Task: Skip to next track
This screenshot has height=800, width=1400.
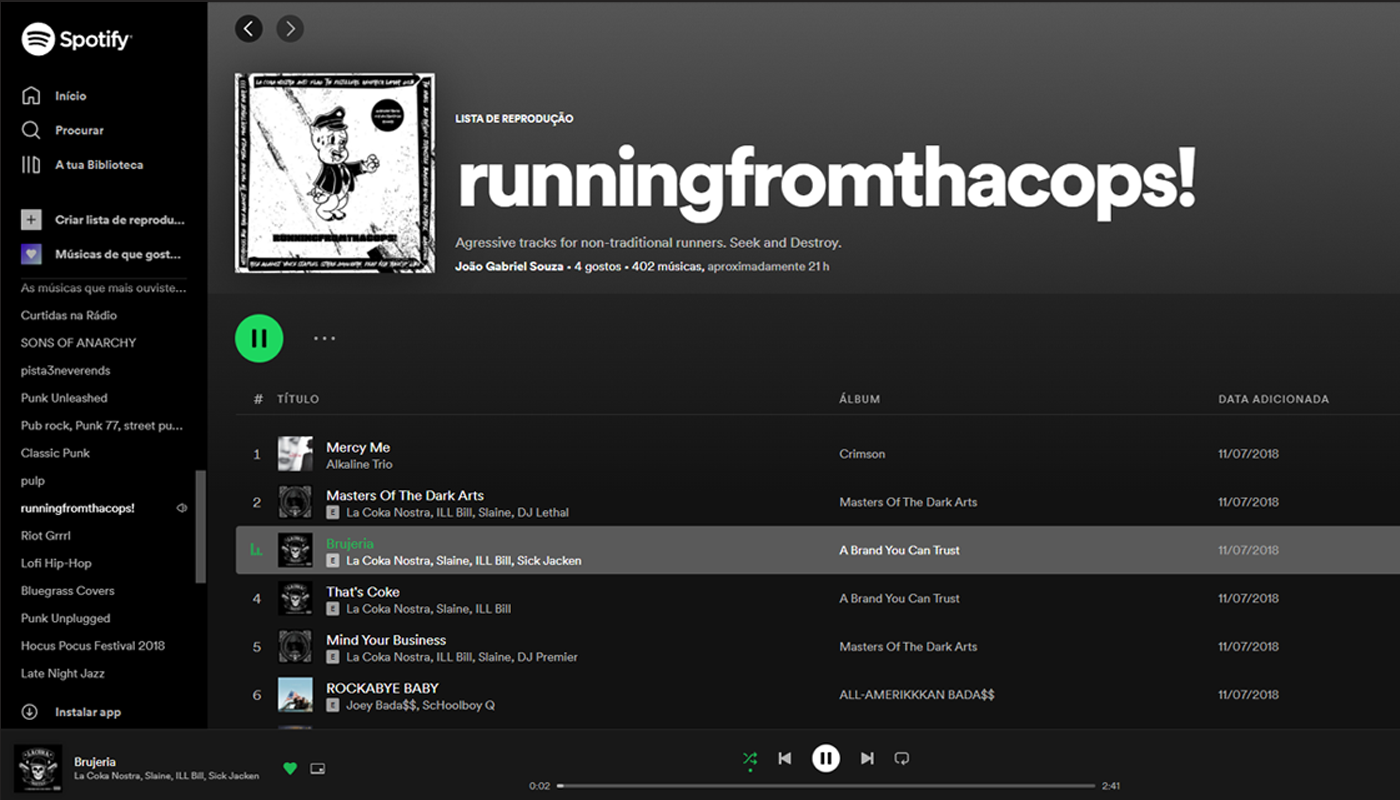Action: pyautogui.click(x=867, y=759)
